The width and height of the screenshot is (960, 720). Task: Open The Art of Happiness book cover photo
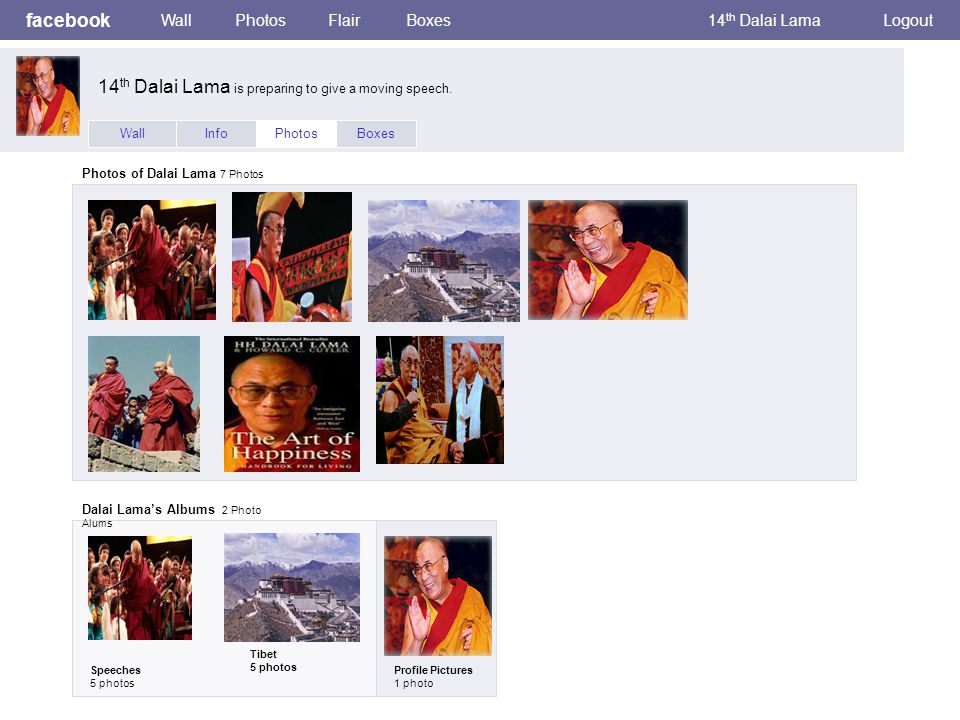292,403
